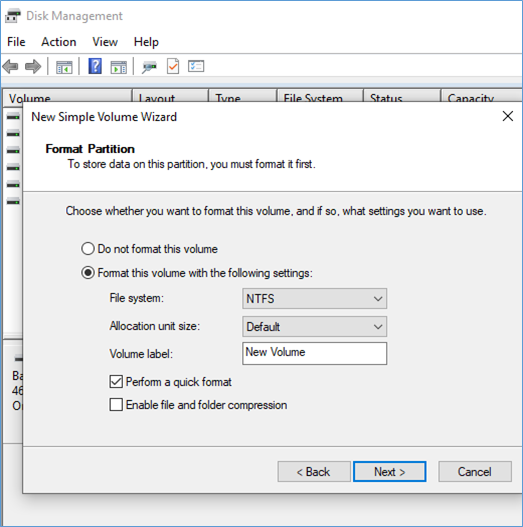Open the Help menu
Viewport: 523px width, 527px height.
(x=146, y=42)
